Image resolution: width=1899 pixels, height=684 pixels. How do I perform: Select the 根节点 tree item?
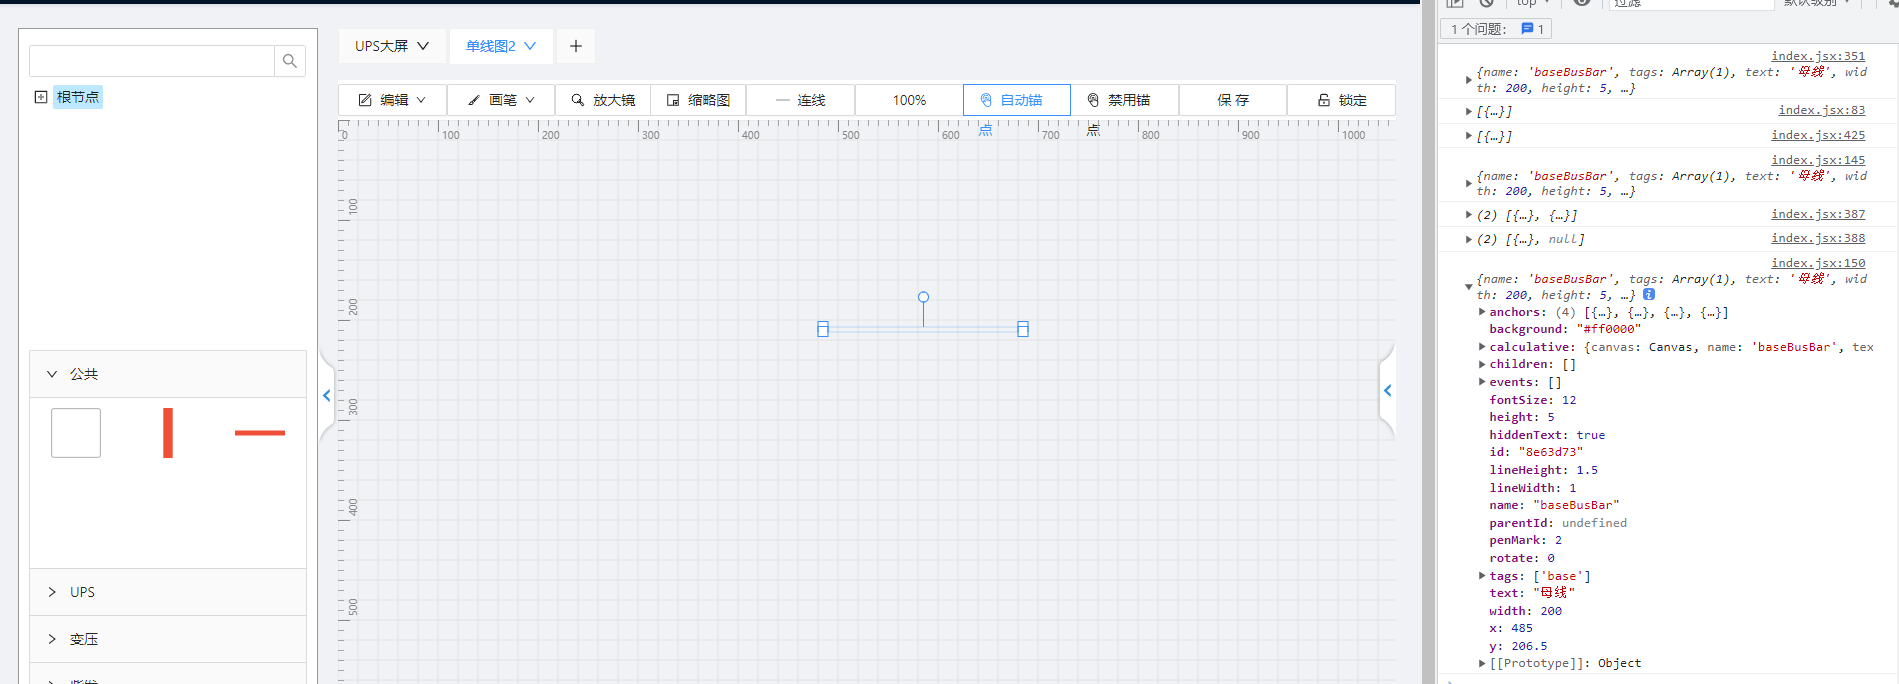coord(78,97)
